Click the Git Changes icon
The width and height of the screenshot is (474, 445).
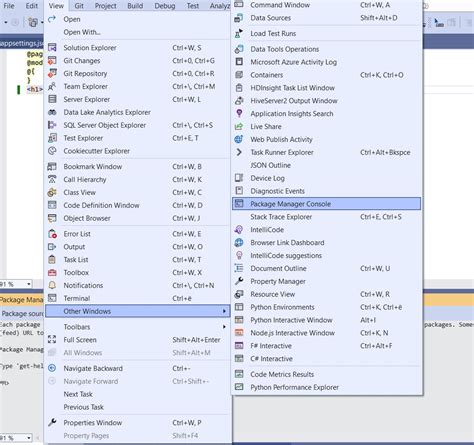[52, 61]
